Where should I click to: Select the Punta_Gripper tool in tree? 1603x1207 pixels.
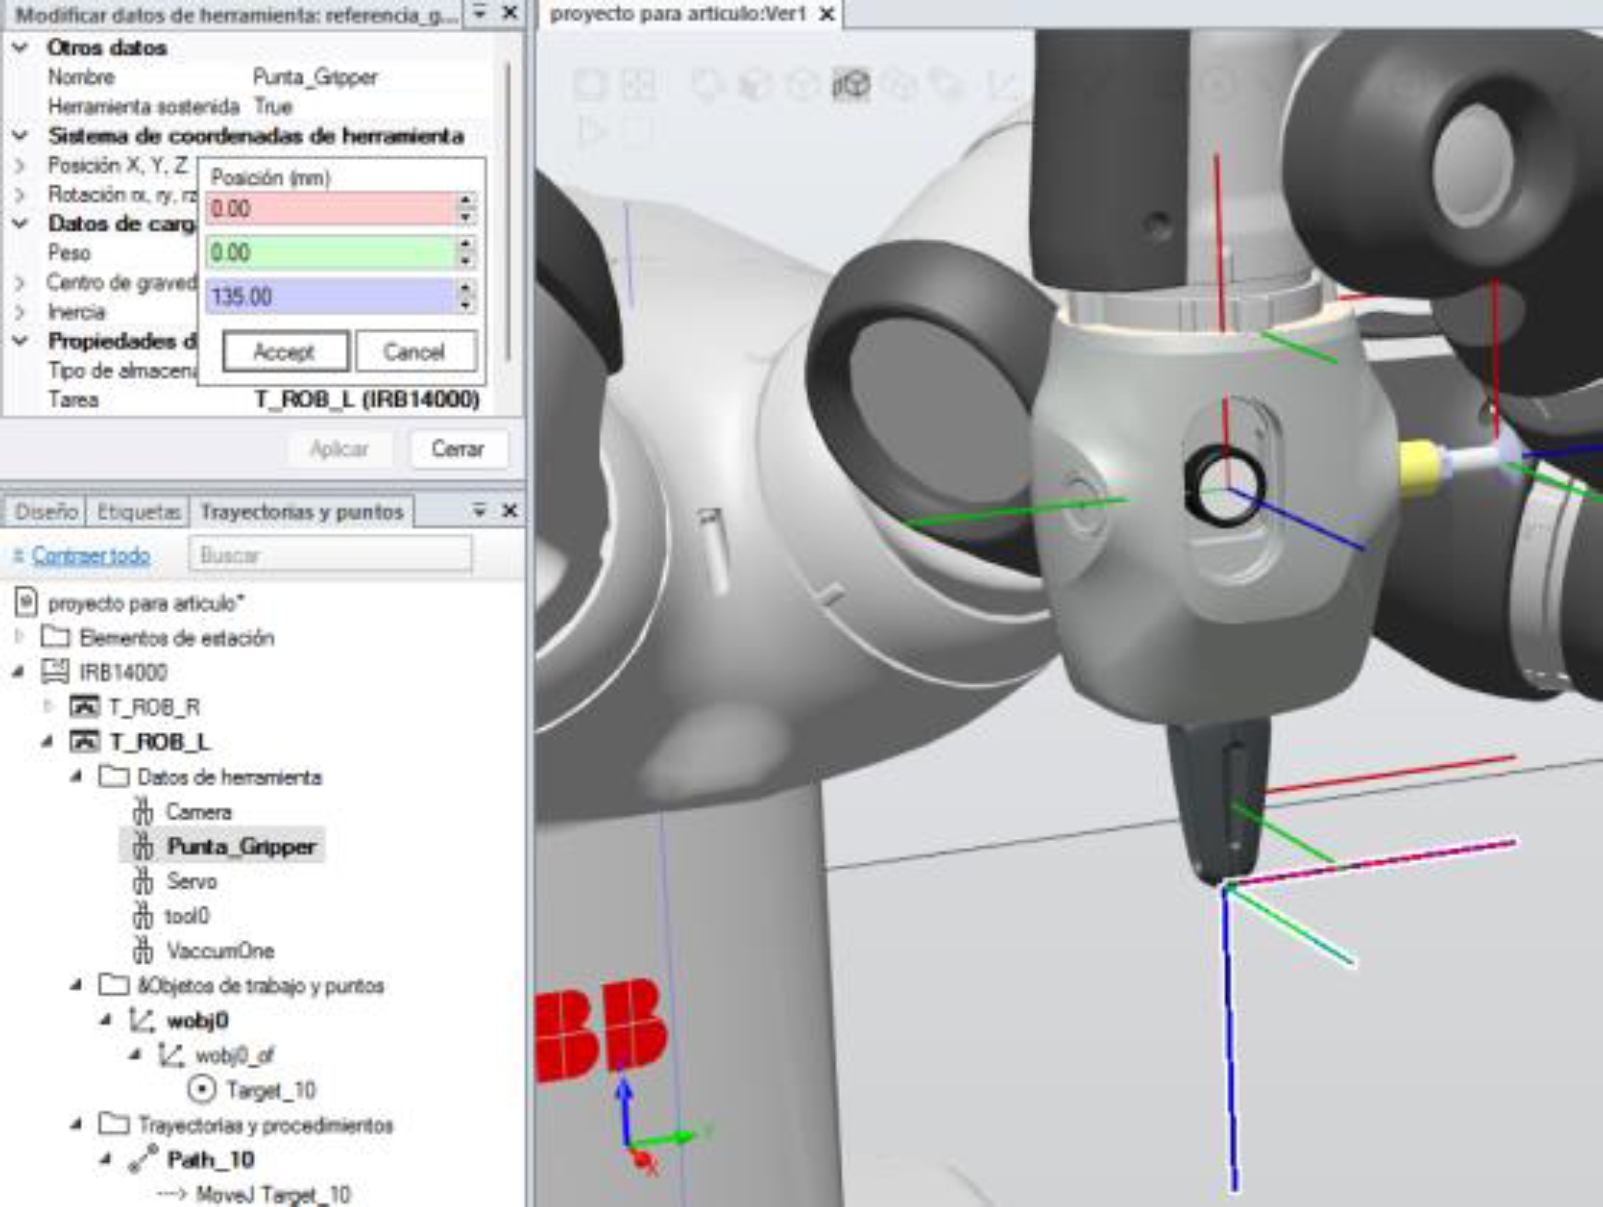click(x=240, y=847)
